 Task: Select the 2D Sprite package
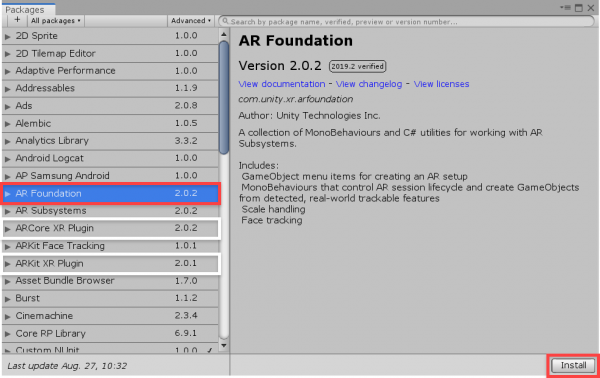pos(110,36)
